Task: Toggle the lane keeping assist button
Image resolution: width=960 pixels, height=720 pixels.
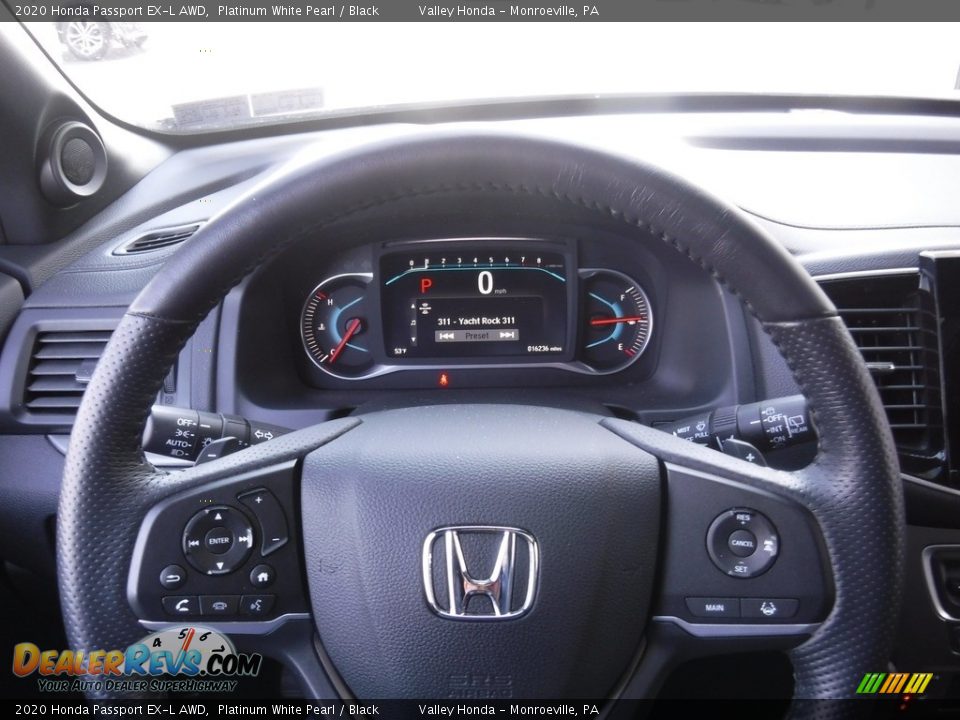Action: click(x=768, y=608)
